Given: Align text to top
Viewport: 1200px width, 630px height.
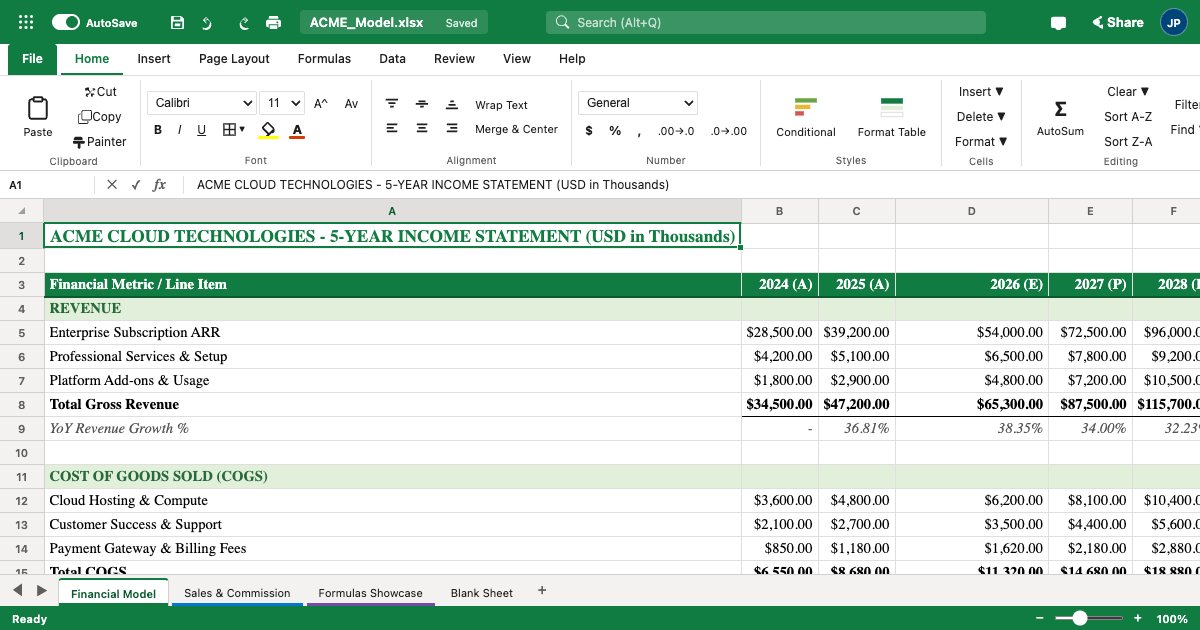Looking at the screenshot, I should click(x=392, y=104).
